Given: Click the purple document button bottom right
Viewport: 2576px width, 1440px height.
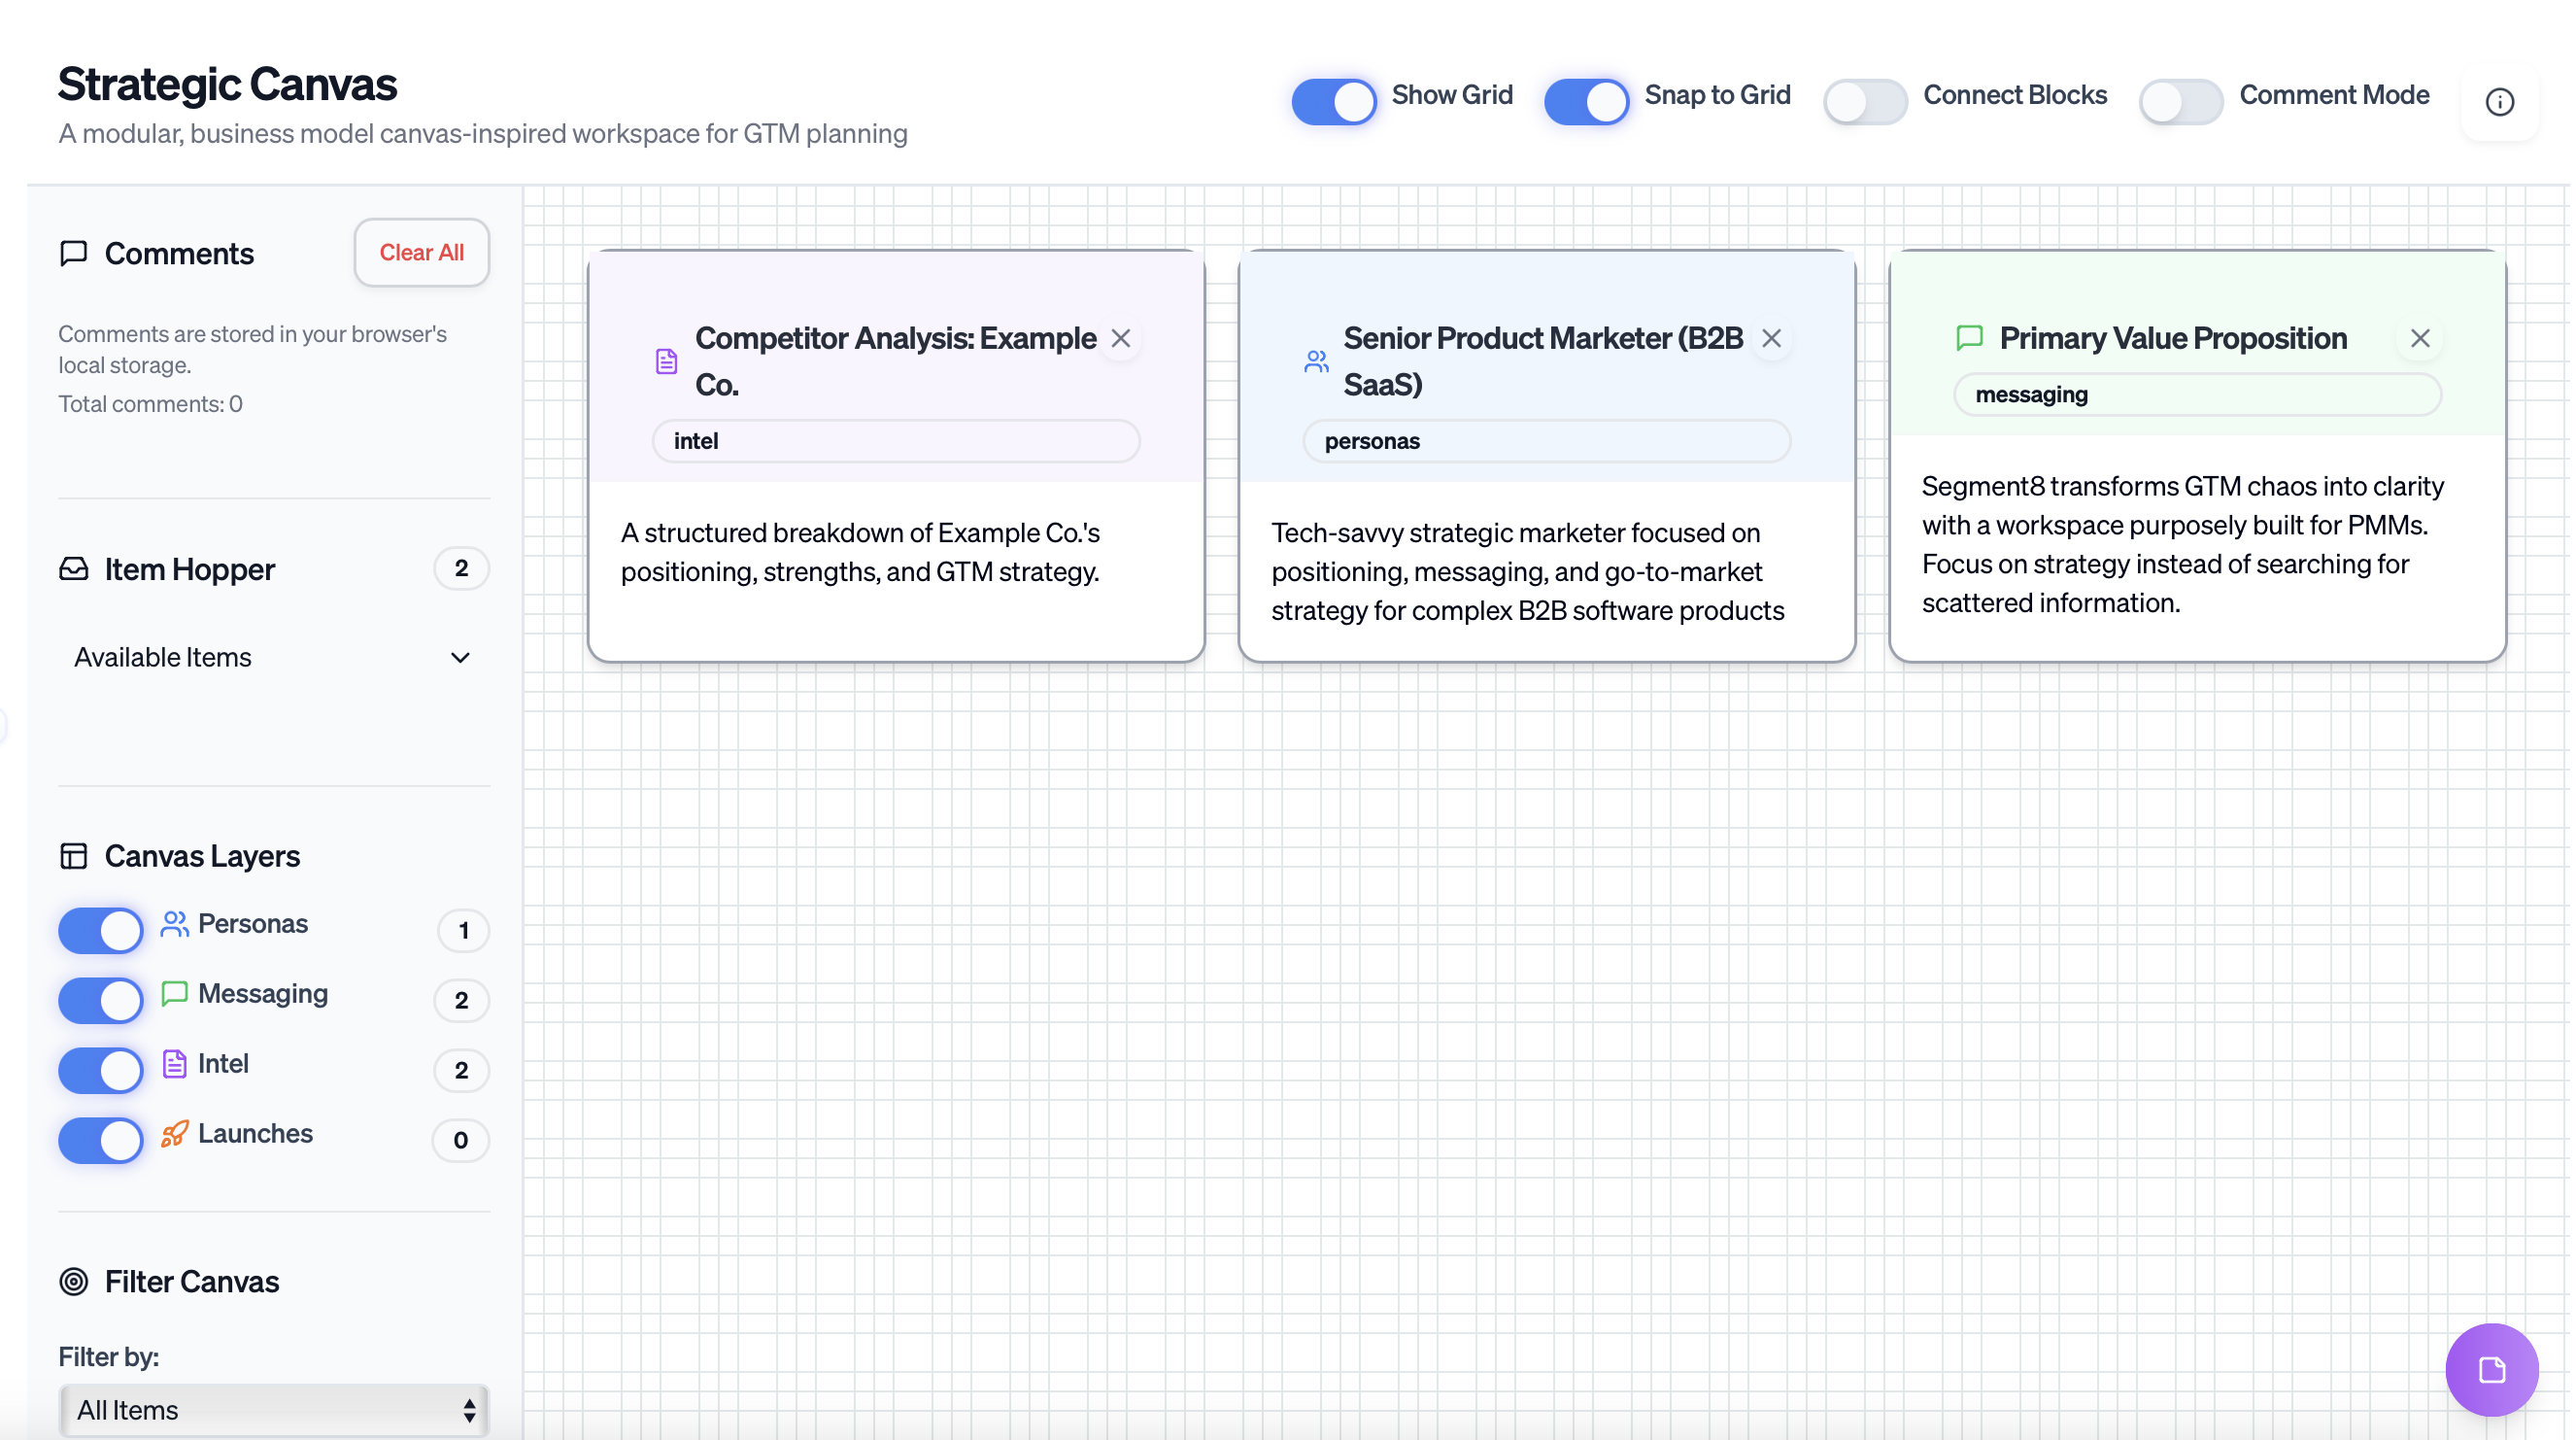Looking at the screenshot, I should click(x=2491, y=1370).
